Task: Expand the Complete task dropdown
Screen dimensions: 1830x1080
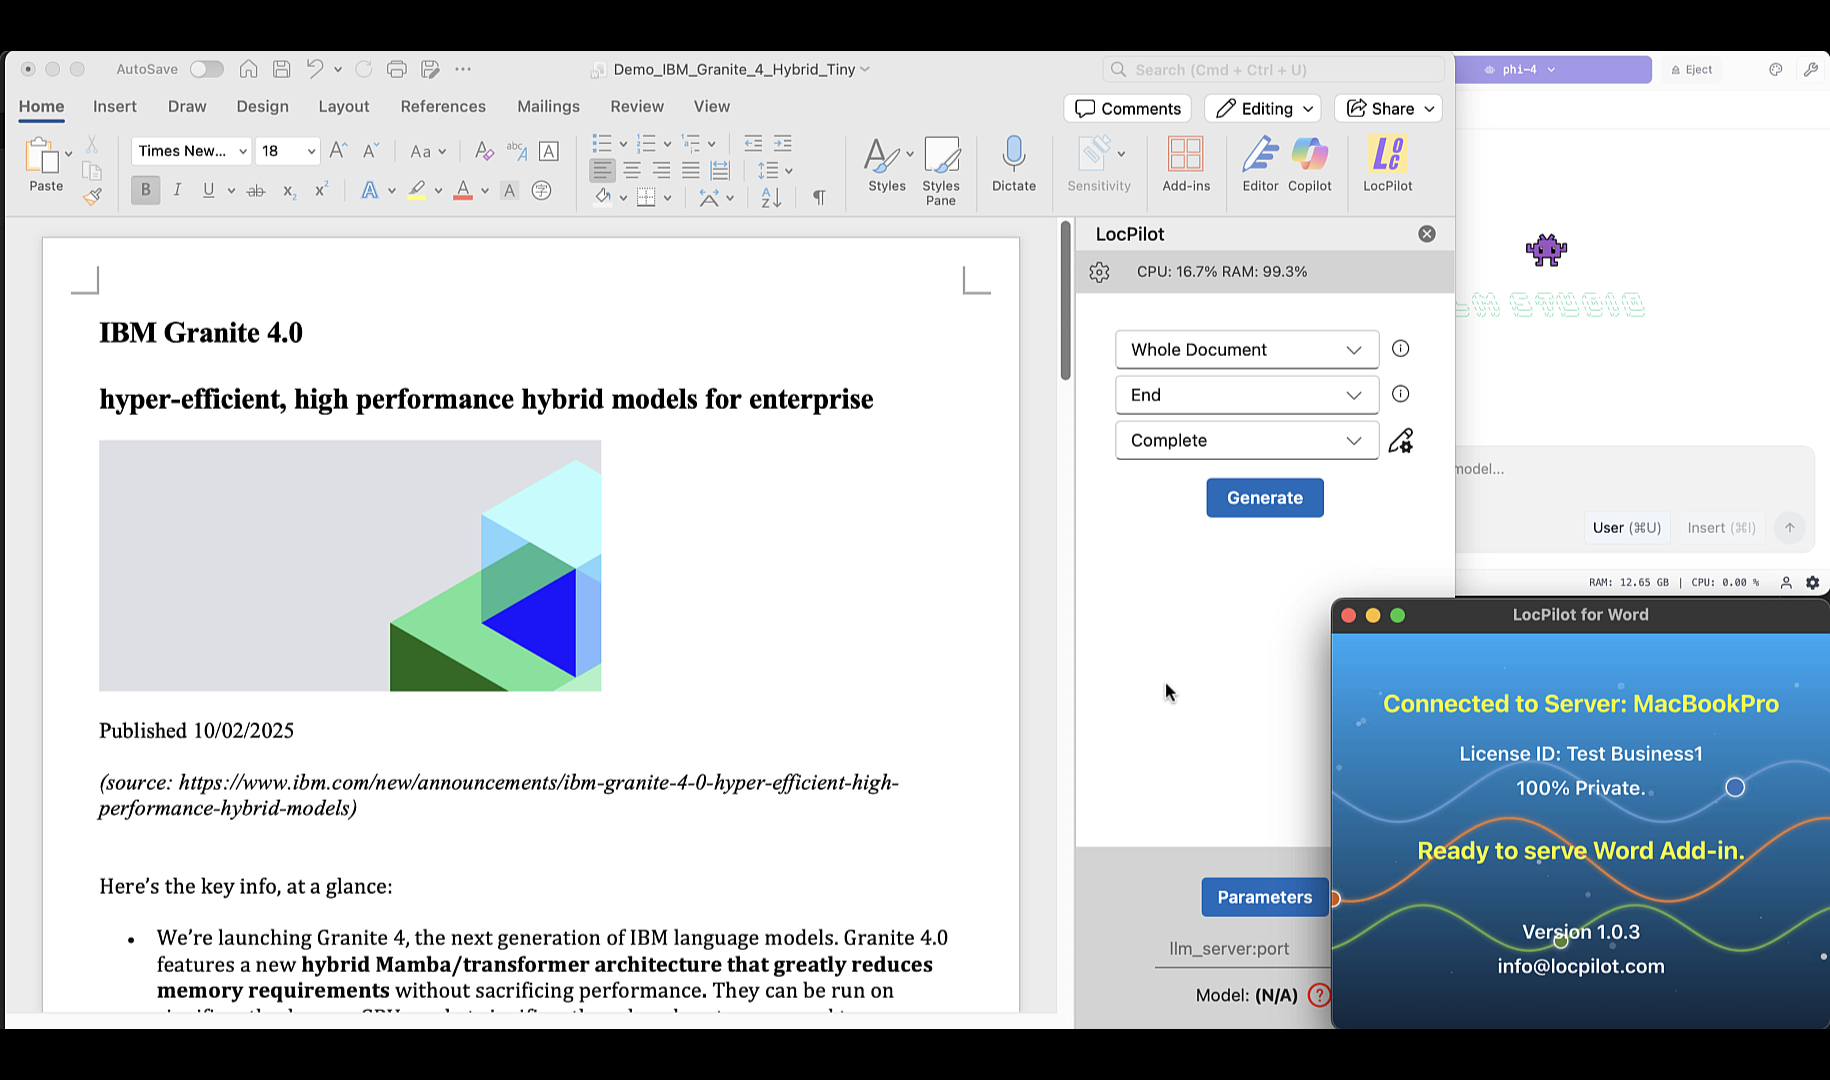Action: [1246, 440]
